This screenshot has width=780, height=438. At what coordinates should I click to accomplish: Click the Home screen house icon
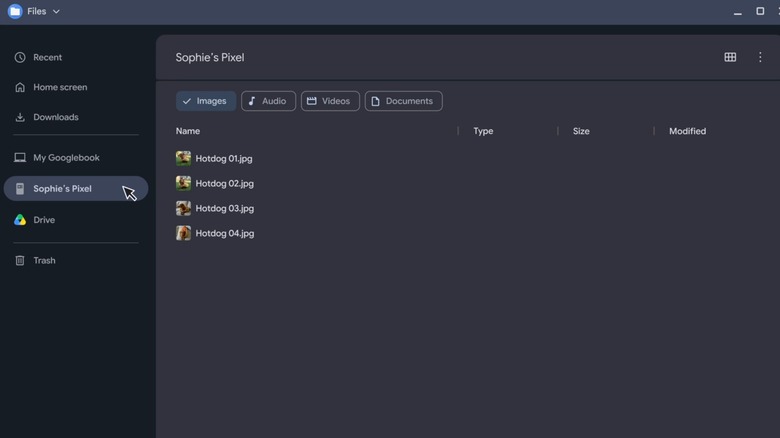20,87
